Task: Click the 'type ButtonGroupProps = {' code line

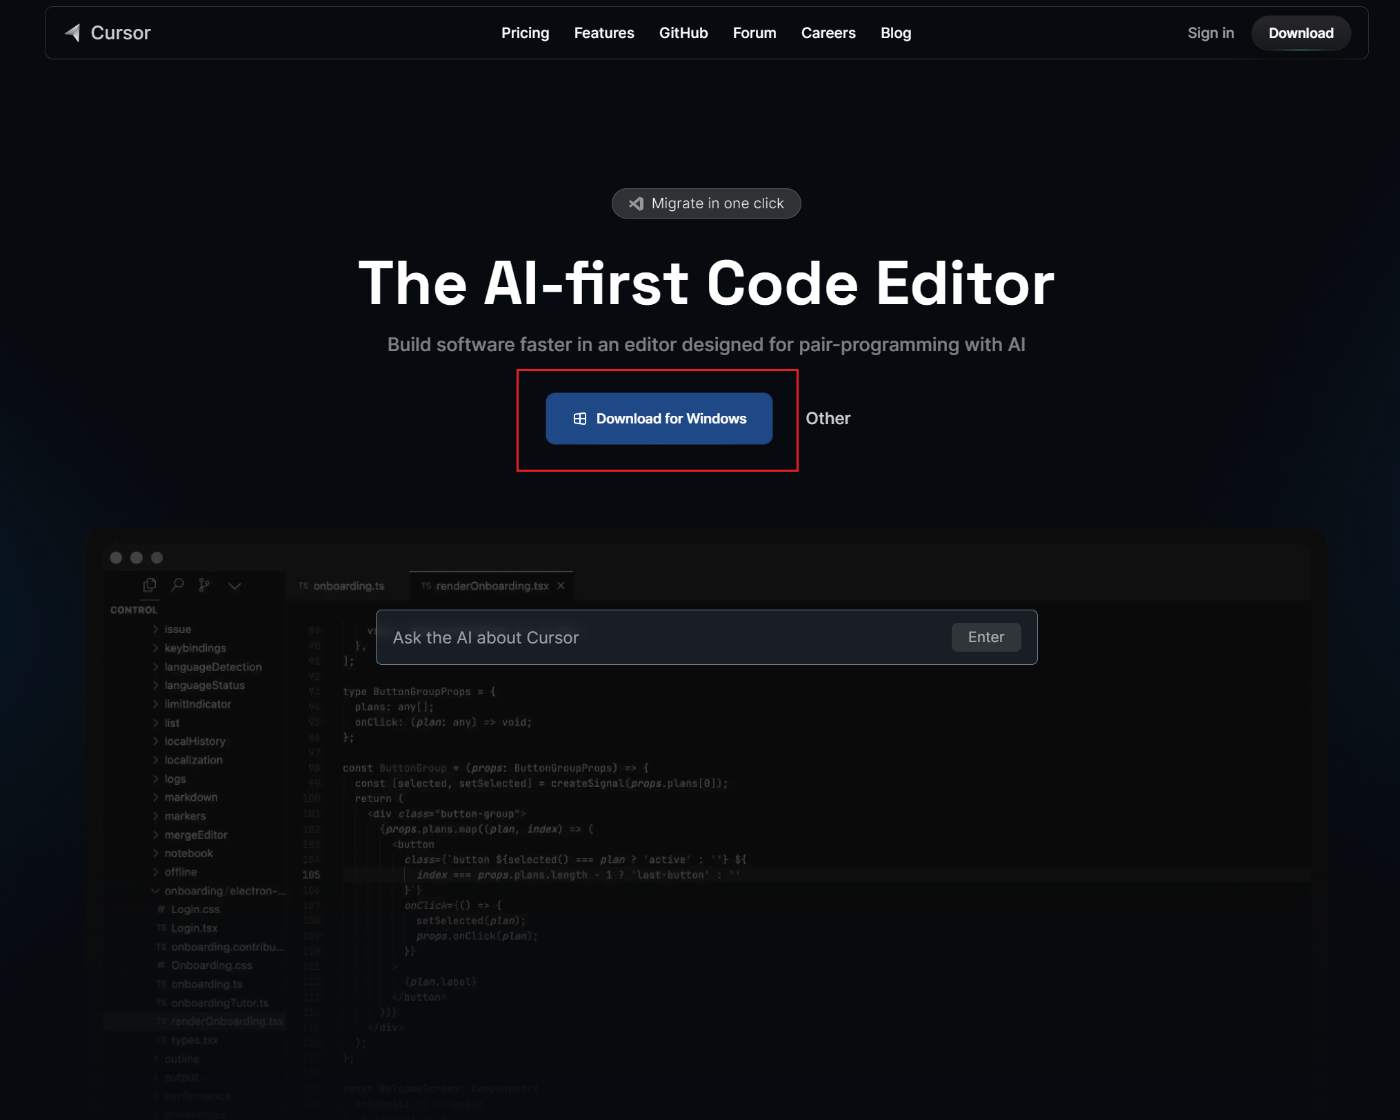Action: (419, 692)
